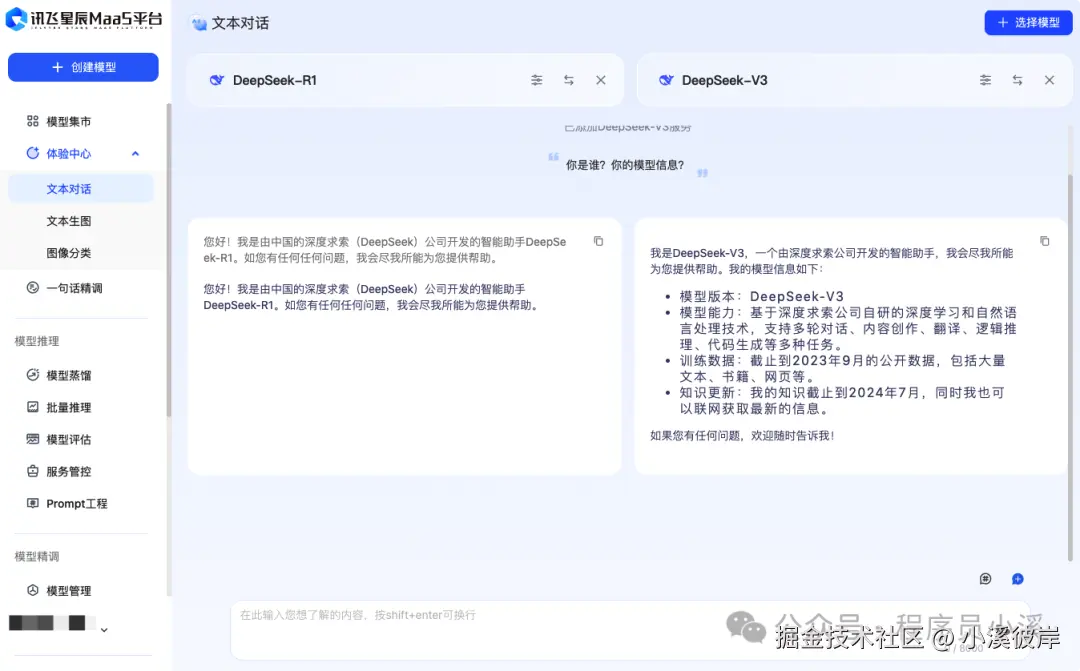The height and width of the screenshot is (671, 1080).
Task: Click the 模型管理 icon
Action: (32, 590)
